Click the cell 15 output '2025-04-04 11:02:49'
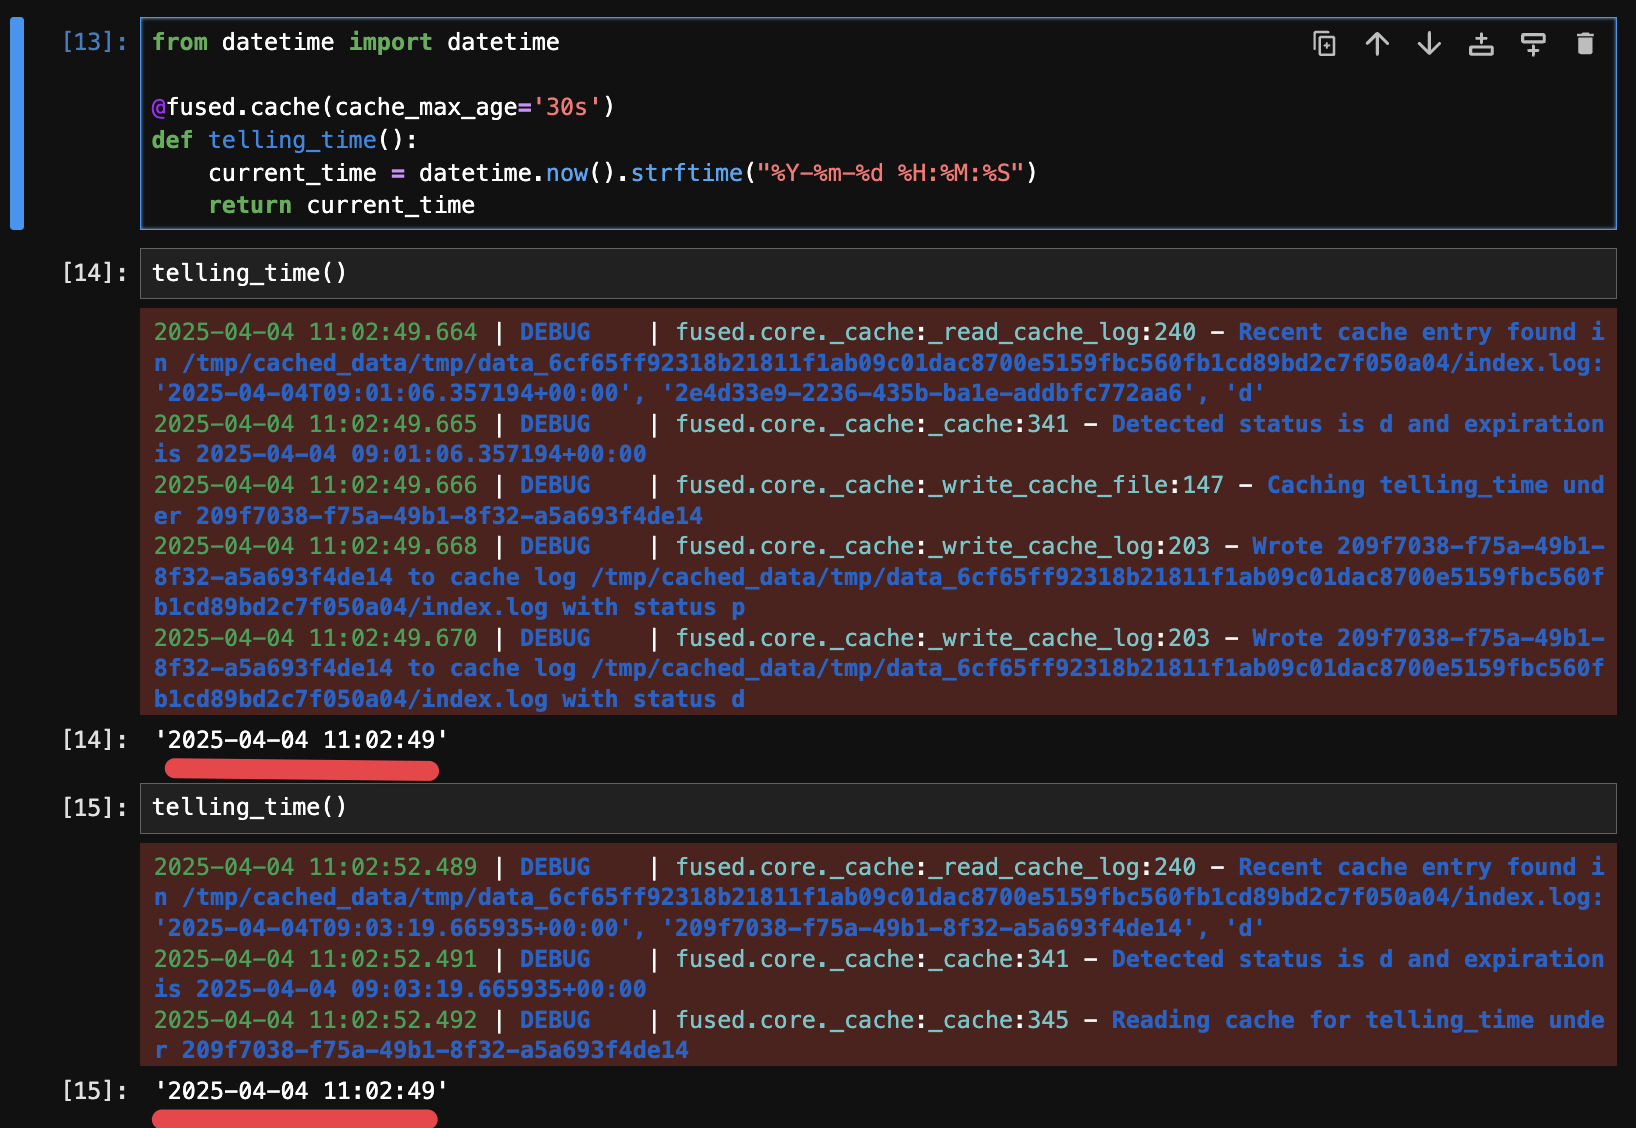 301,1091
